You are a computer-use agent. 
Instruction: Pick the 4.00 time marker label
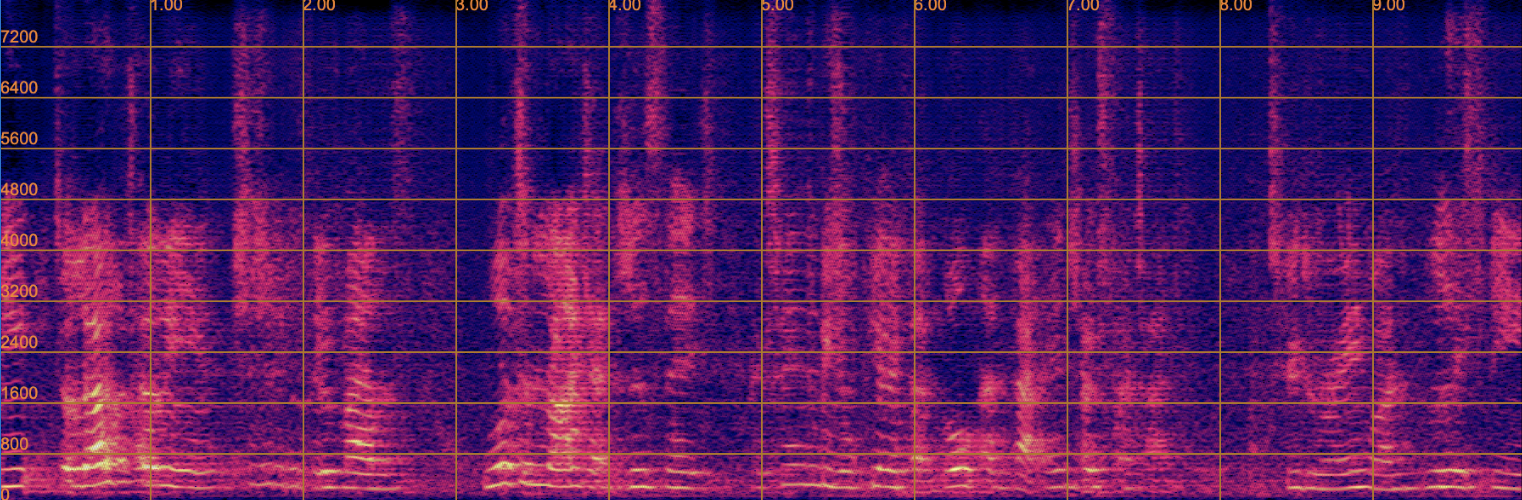[x=625, y=6]
